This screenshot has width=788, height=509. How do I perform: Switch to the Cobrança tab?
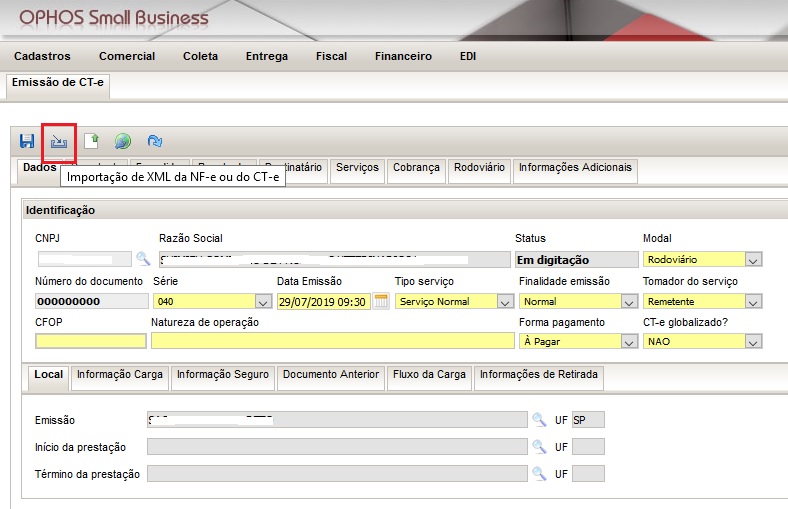416,170
